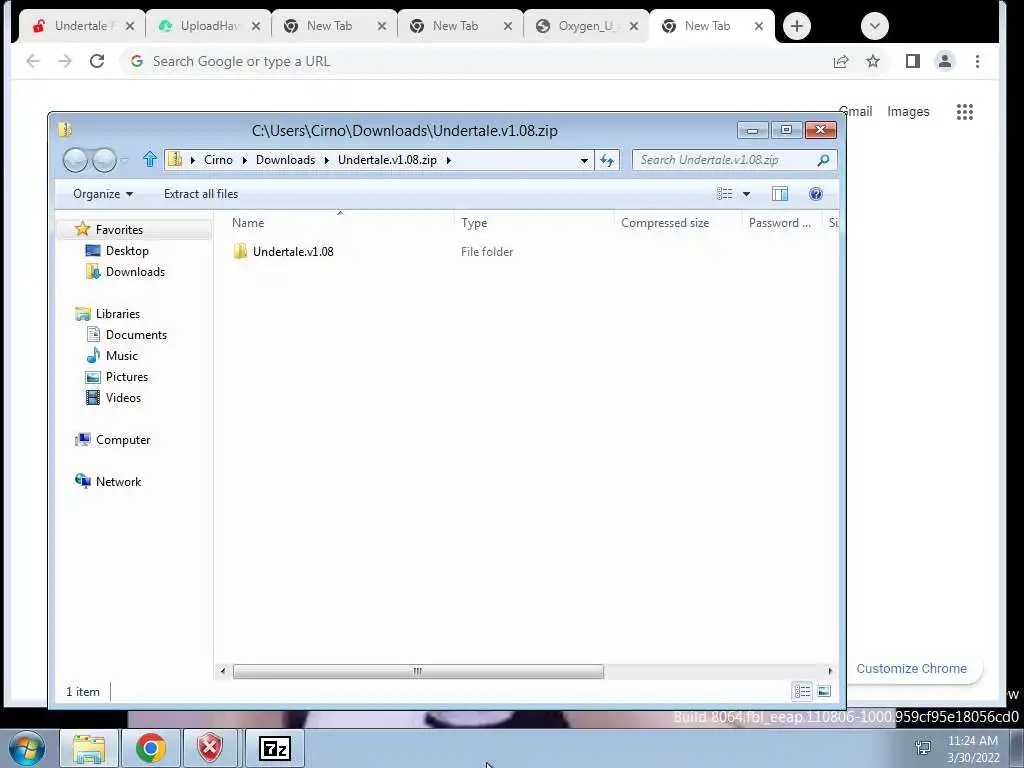The image size is (1024, 768).
Task: Open Explorer Help via the question mark icon
Action: point(815,194)
